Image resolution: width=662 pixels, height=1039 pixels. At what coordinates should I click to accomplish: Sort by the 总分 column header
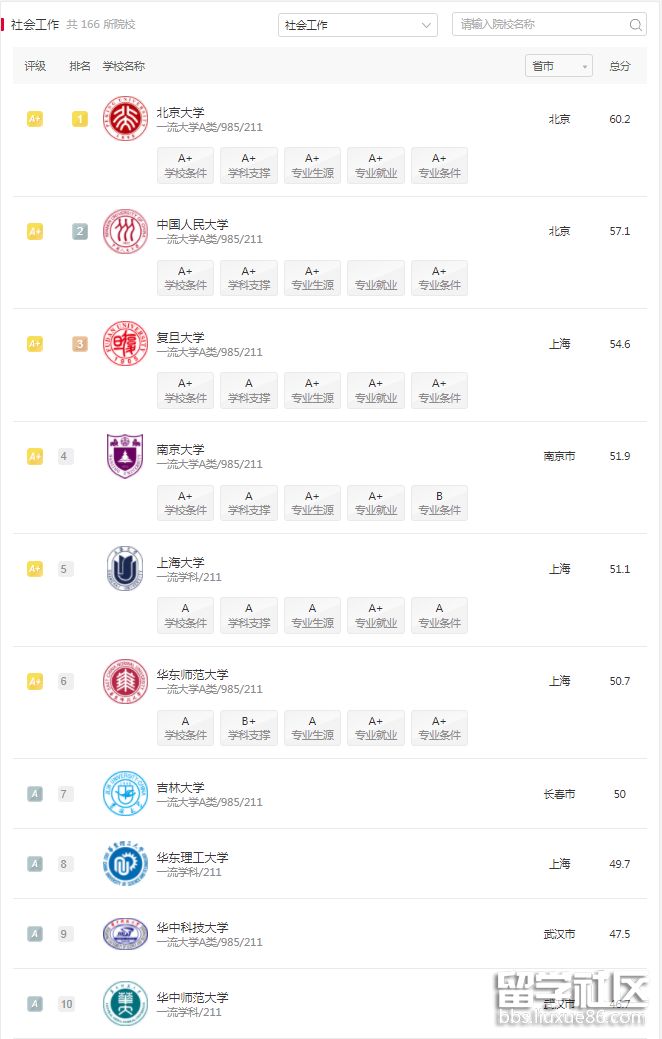click(620, 66)
